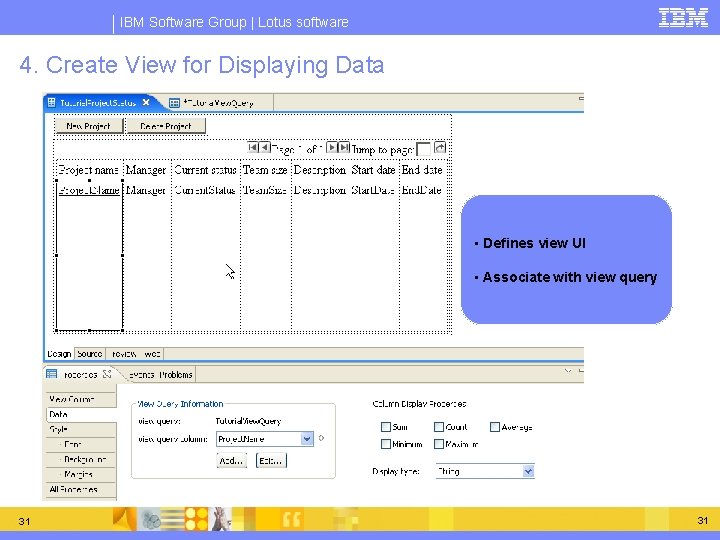
Task: Select Description column header
Action: tap(320, 170)
